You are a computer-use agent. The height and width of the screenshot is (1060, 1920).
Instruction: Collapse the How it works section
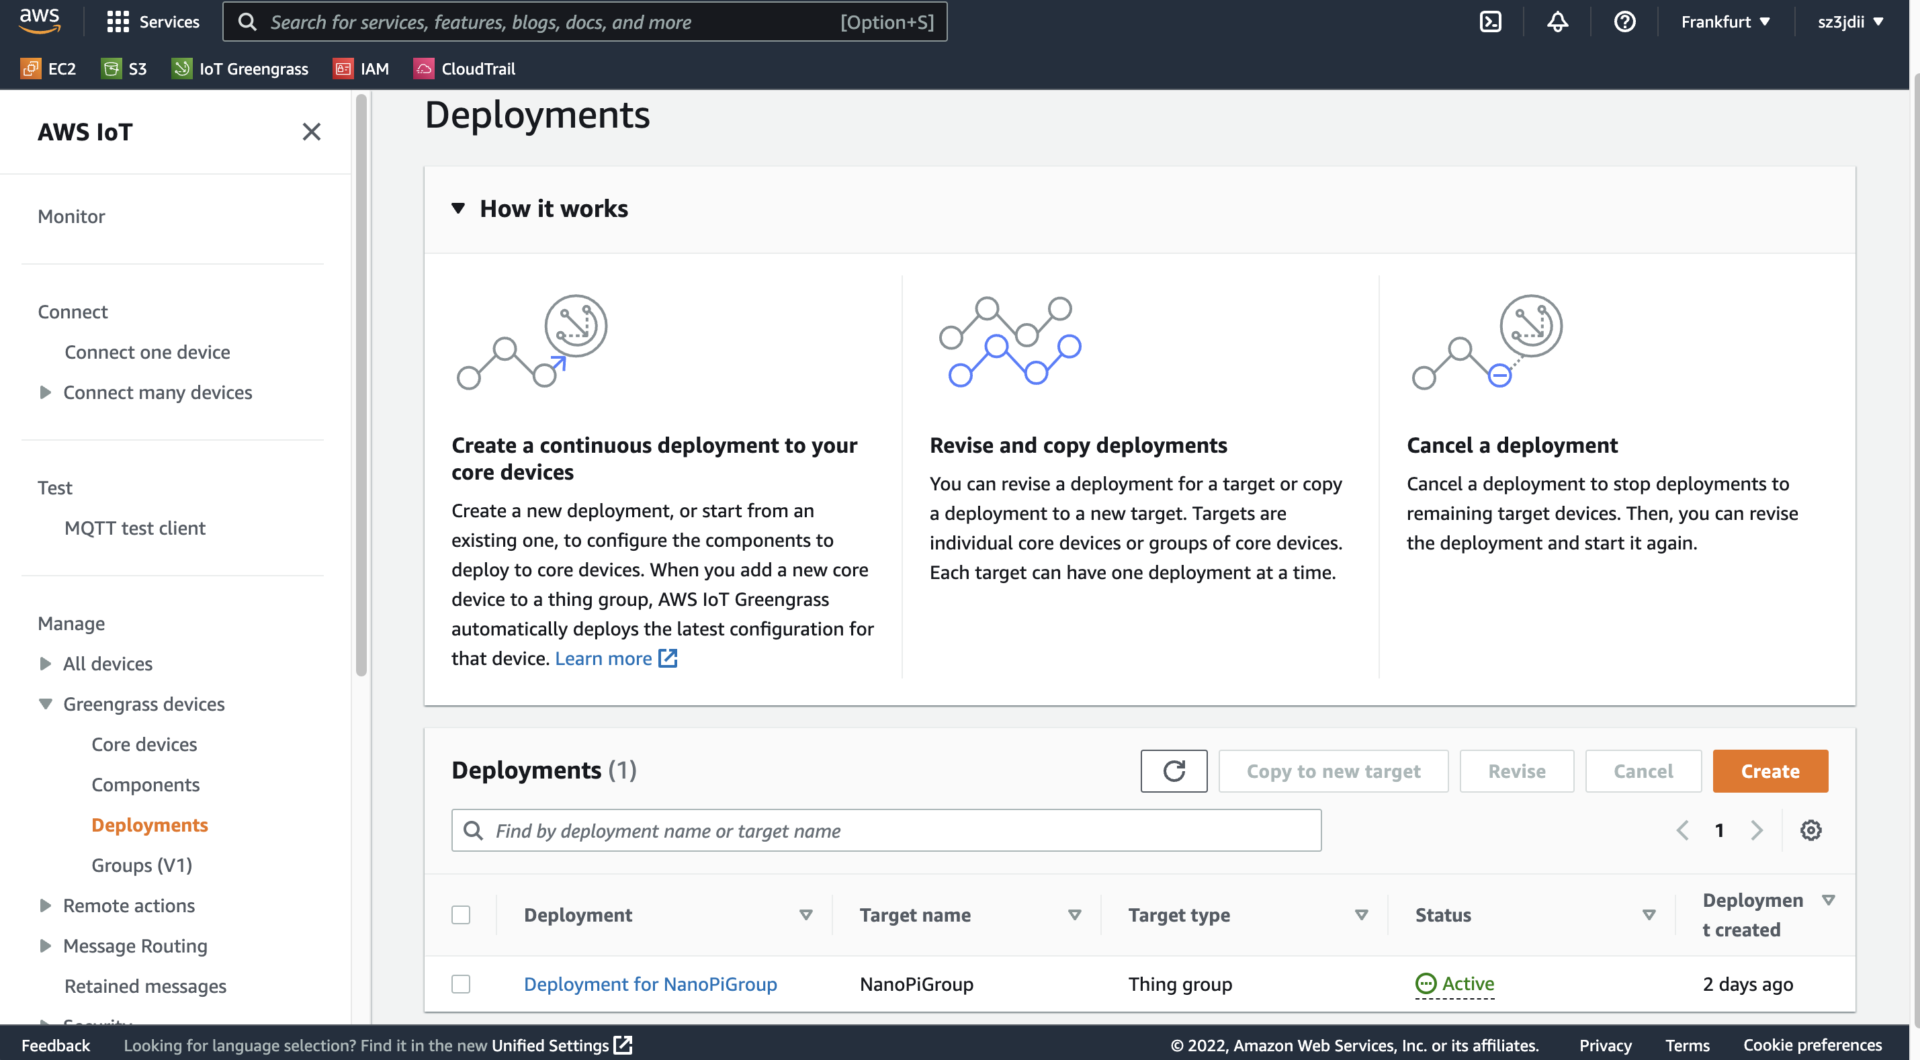(458, 208)
